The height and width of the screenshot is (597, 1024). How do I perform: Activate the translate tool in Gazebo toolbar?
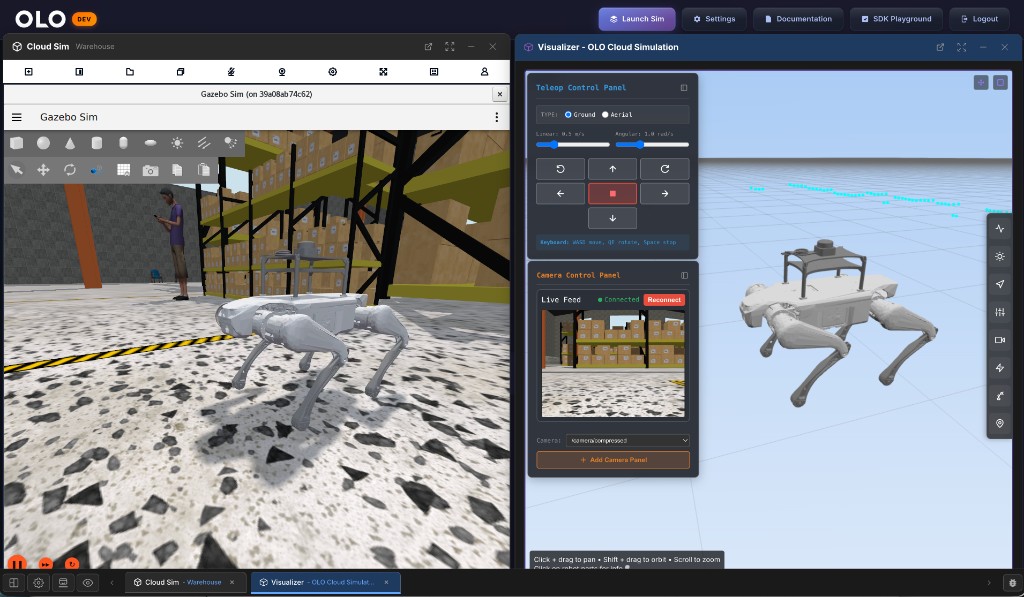click(x=43, y=169)
